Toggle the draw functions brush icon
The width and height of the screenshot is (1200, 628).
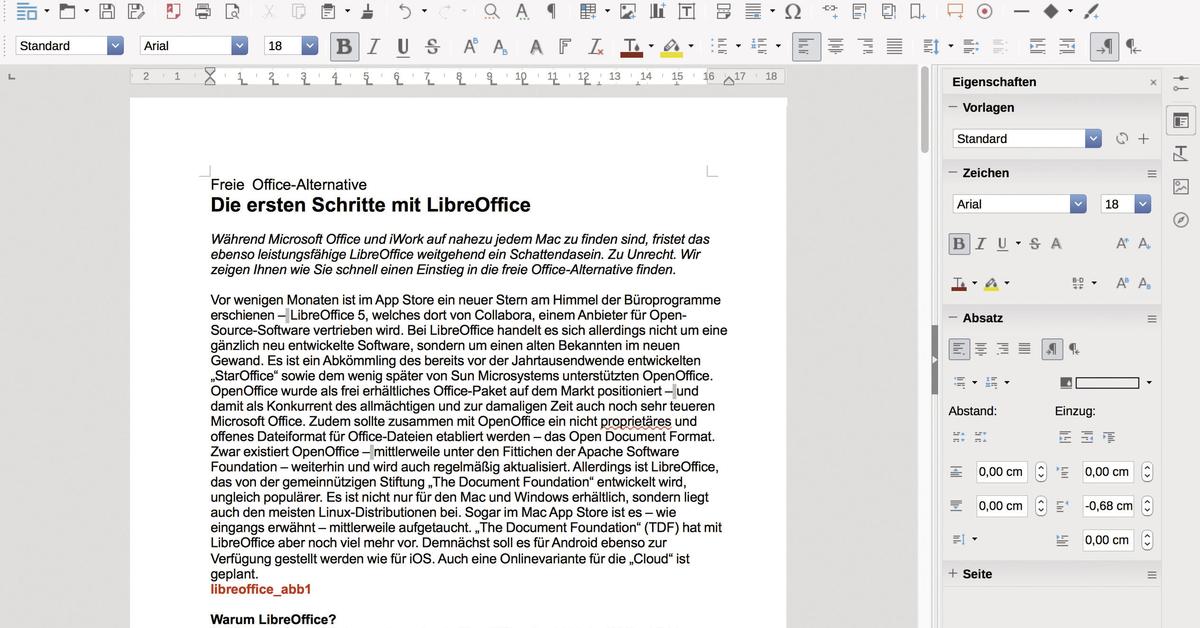[x=1092, y=12]
